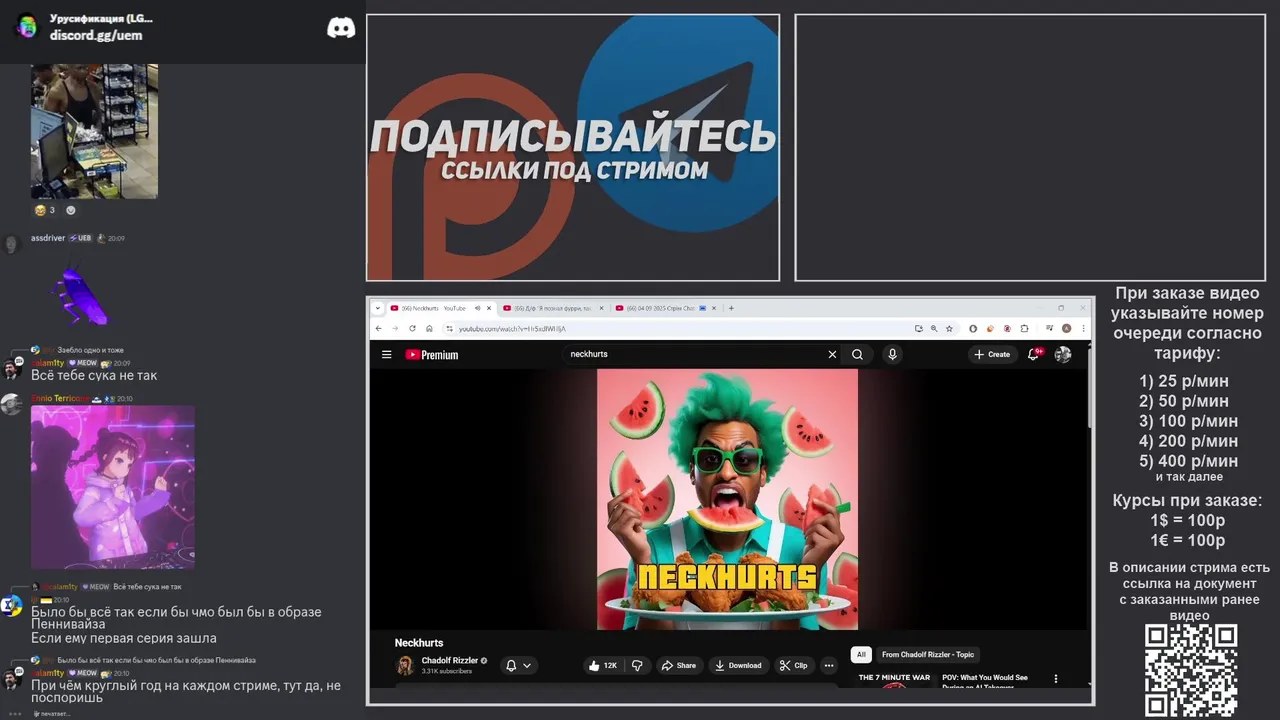Download the Neckhurts video
Viewport: 1280px width, 720px height.
738,665
